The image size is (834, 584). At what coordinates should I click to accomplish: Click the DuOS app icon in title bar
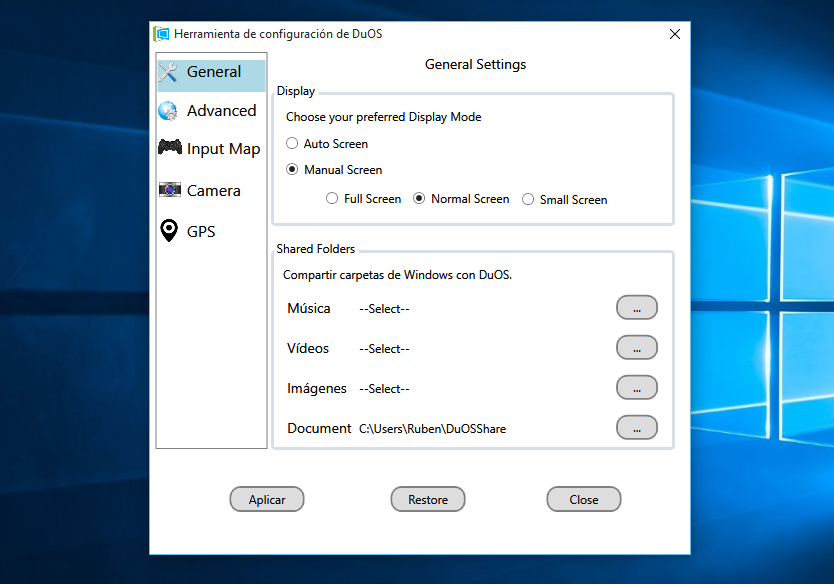click(161, 34)
